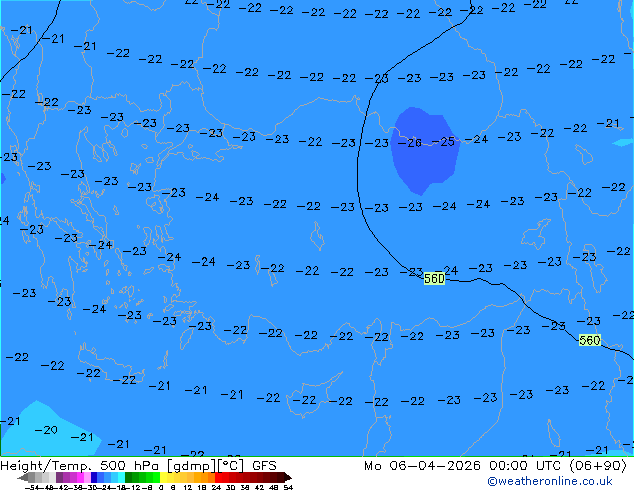Click the (06+90) forecast hour label

pos(598,466)
